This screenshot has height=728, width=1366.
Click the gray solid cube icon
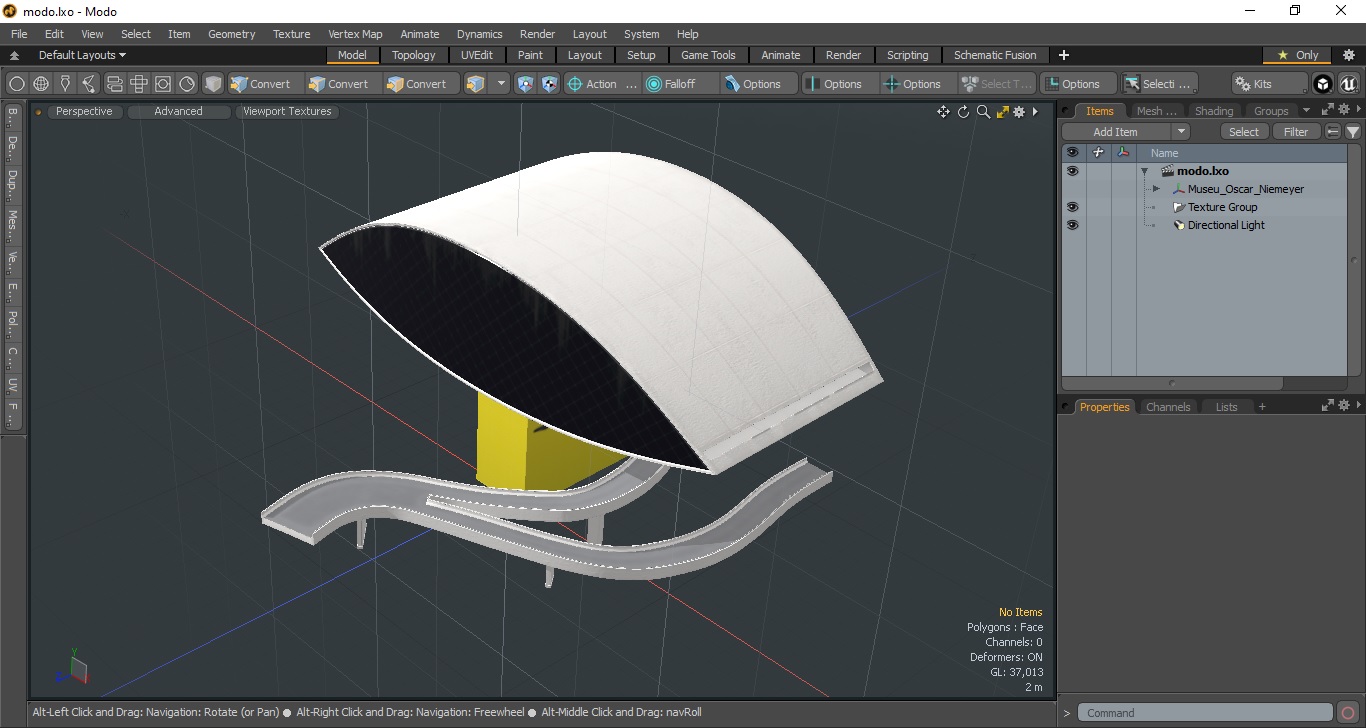tap(212, 84)
